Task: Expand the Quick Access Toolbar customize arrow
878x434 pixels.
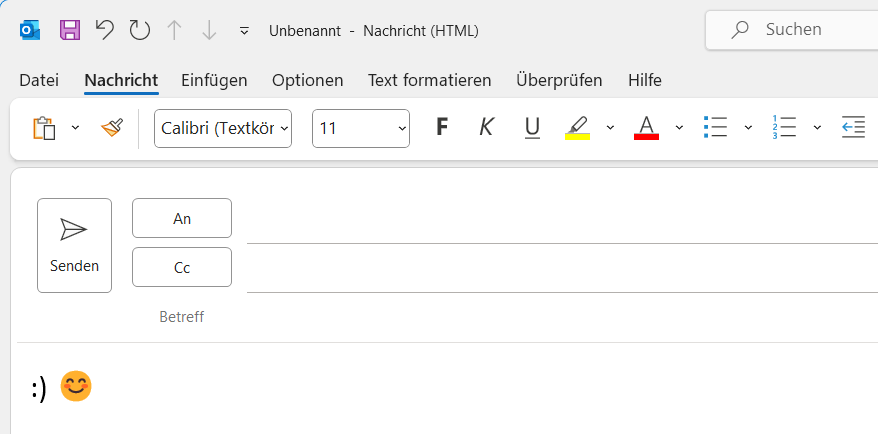Action: [244, 31]
